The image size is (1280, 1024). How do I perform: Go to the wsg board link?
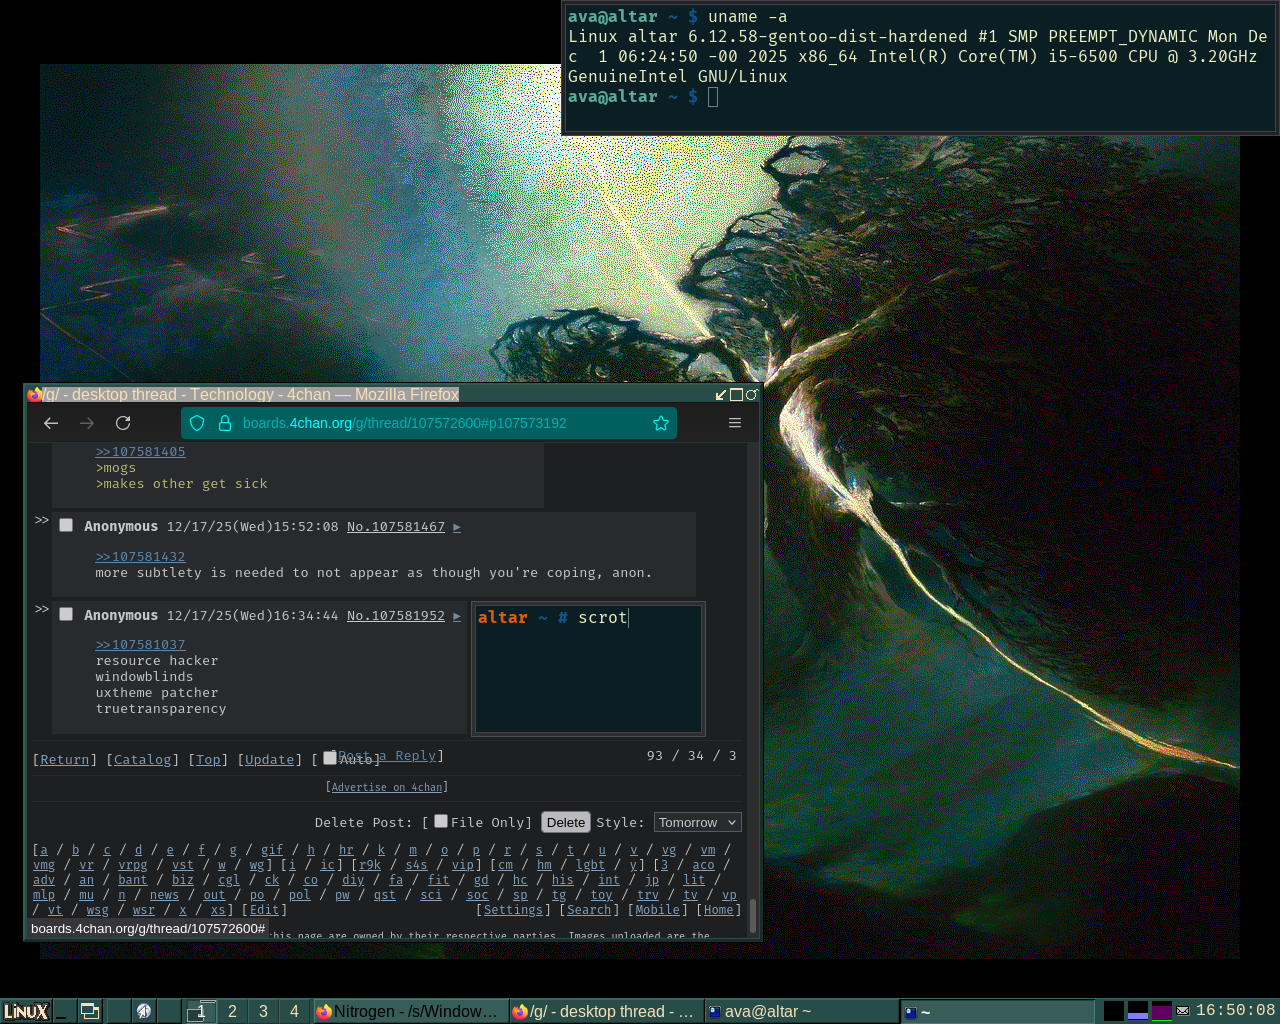[97, 910]
